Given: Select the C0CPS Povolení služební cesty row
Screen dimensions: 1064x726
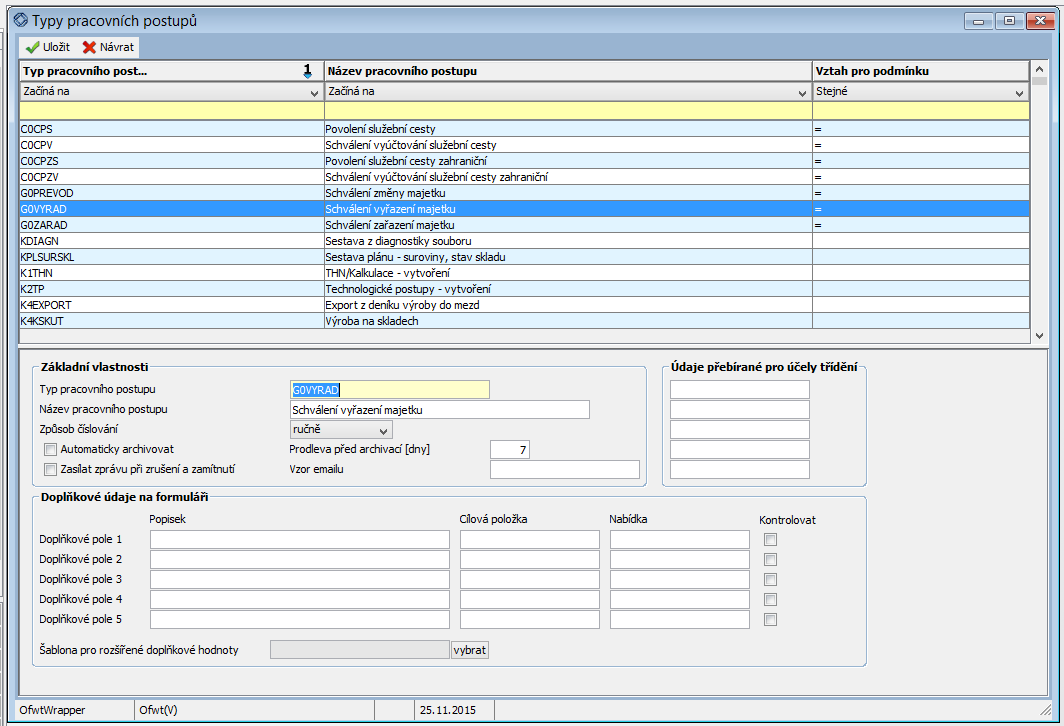Looking at the screenshot, I should coord(170,129).
